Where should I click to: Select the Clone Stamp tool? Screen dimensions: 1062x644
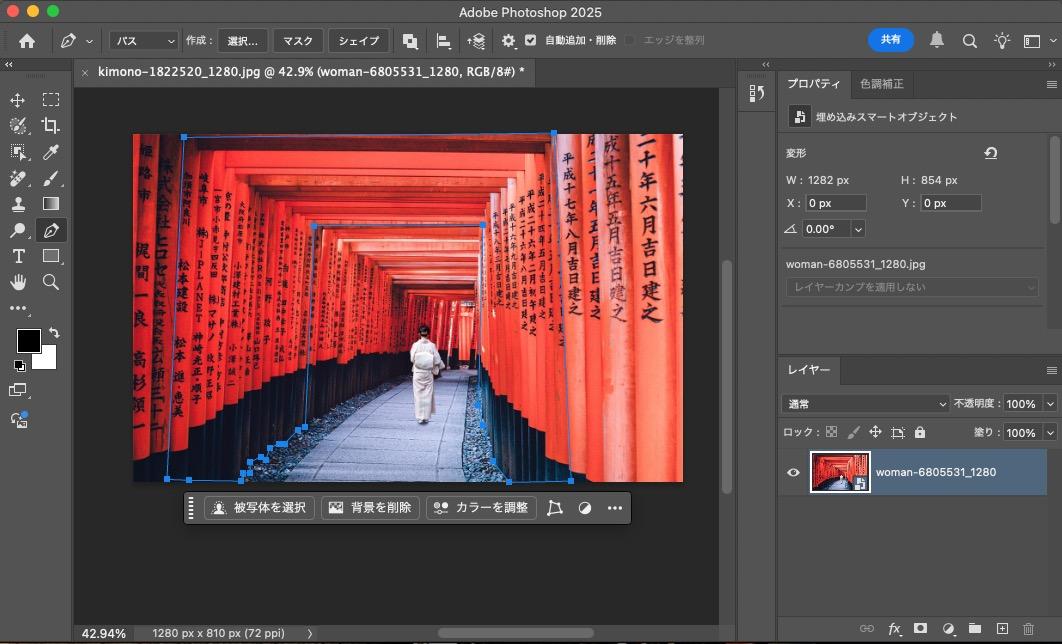18,204
